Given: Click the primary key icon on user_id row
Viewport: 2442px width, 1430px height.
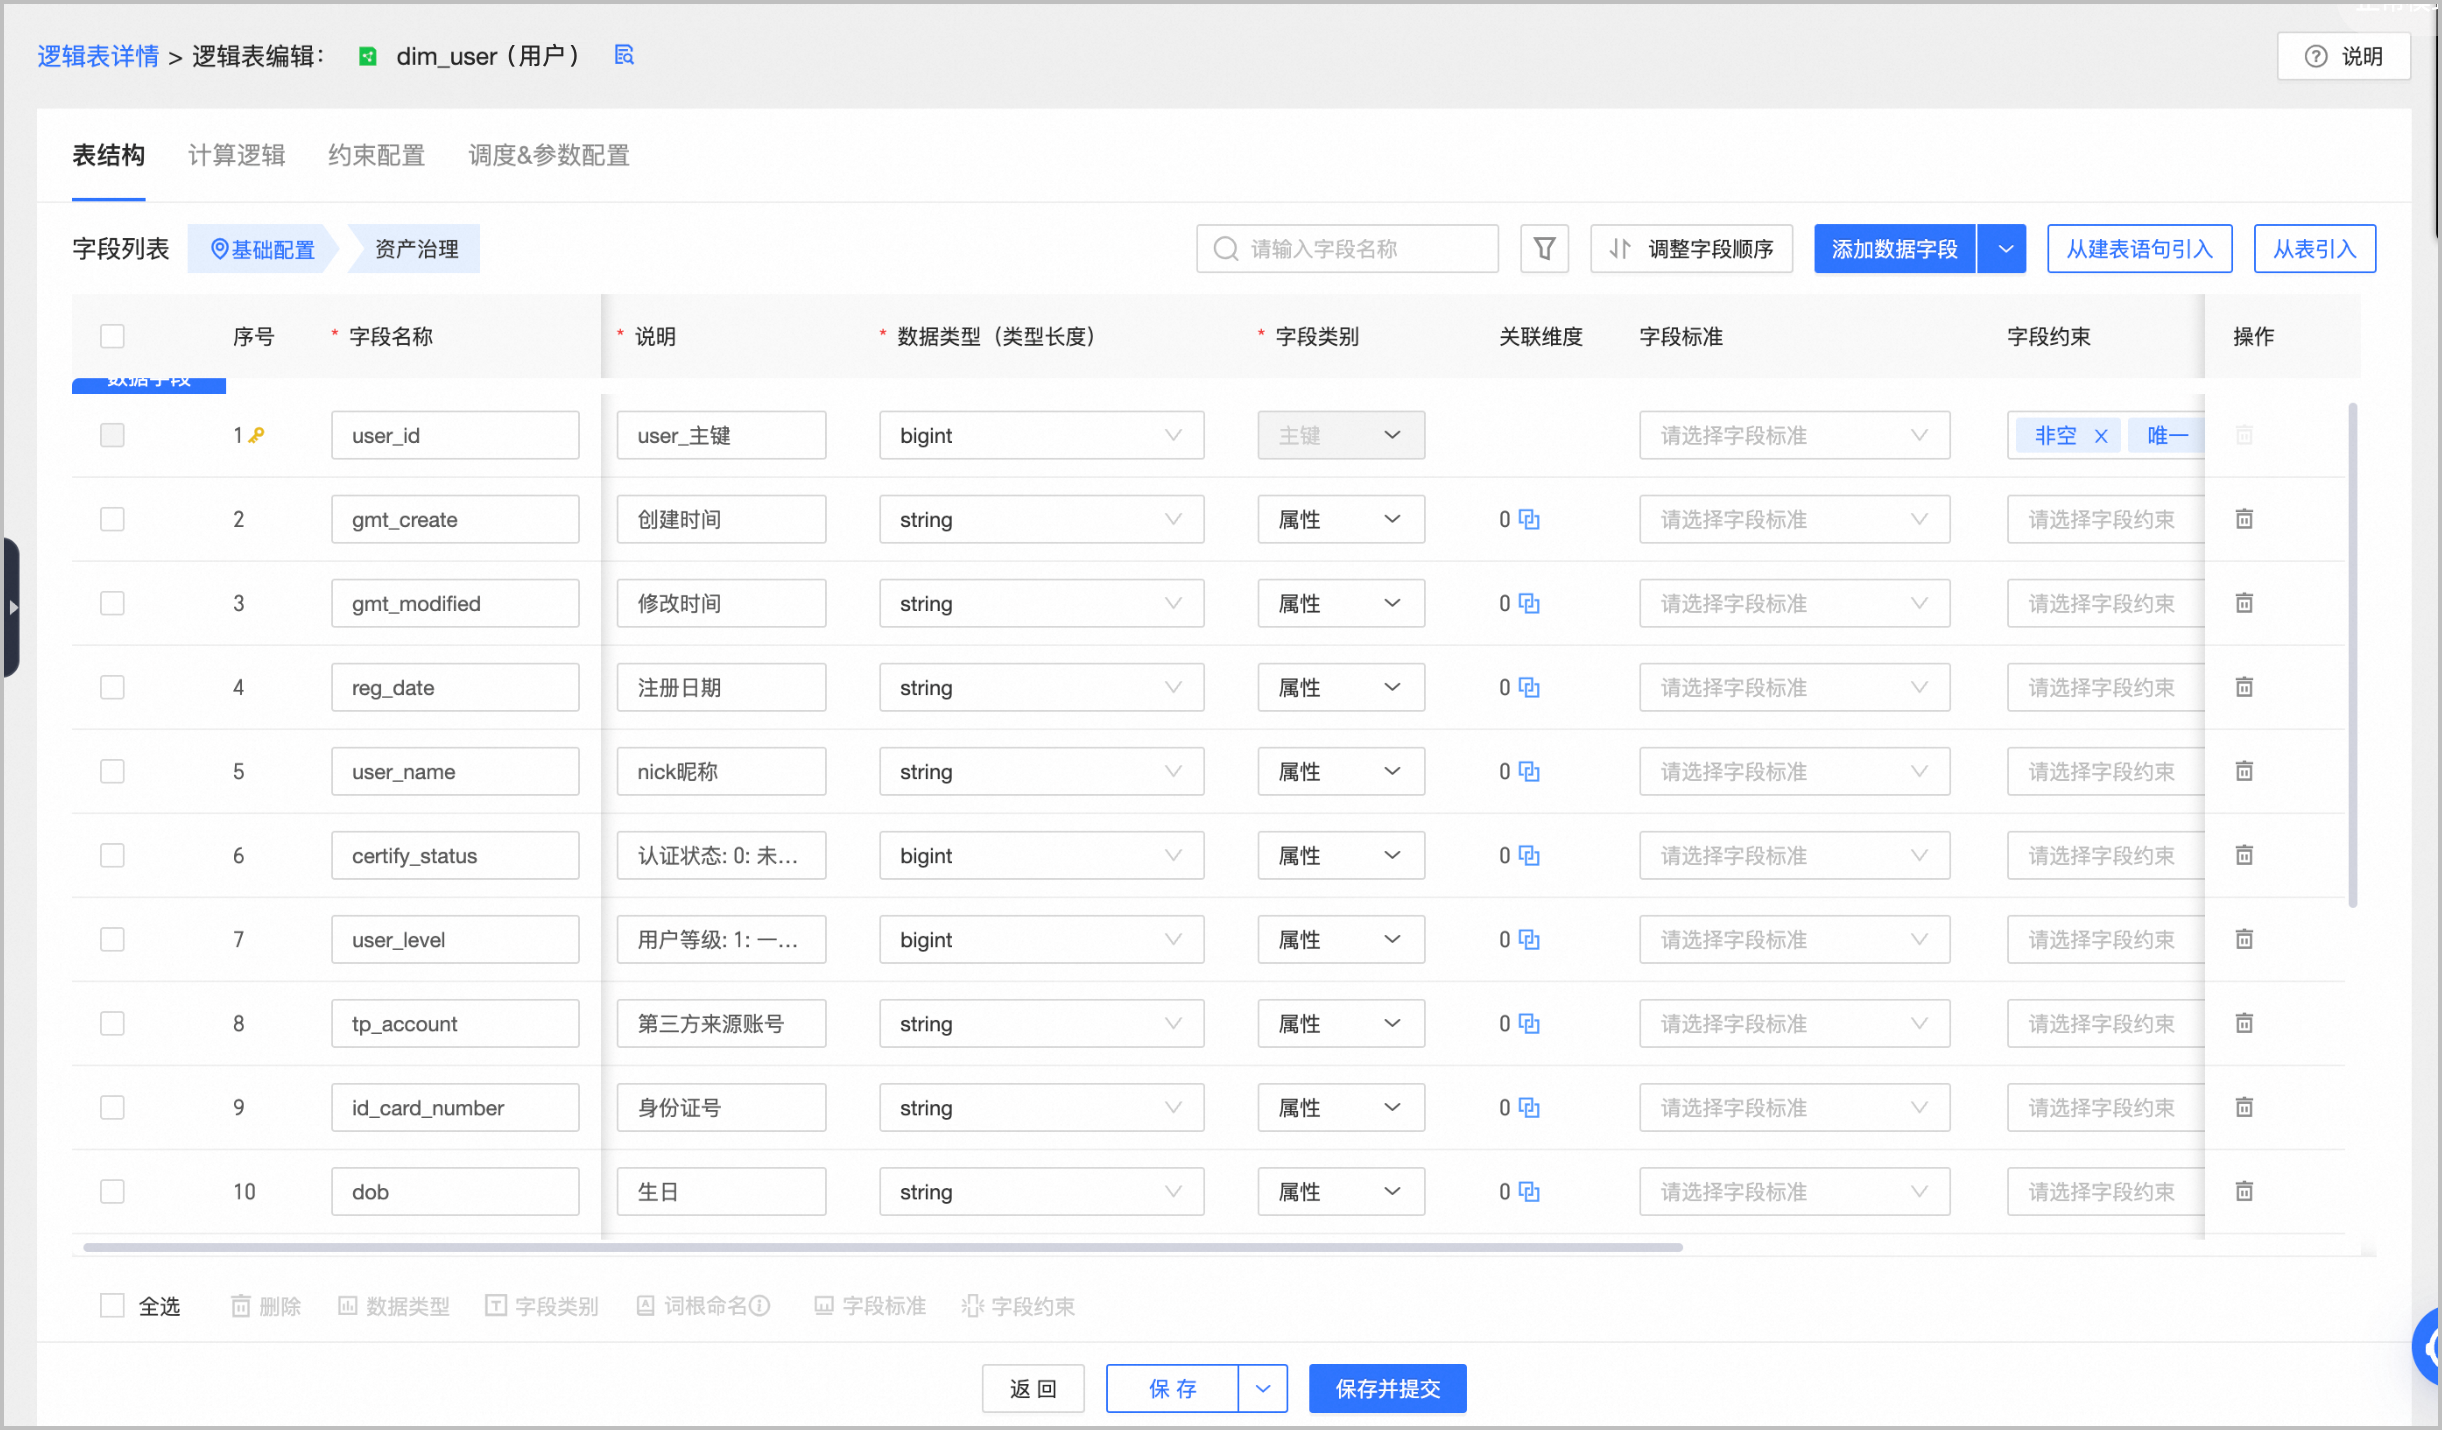Looking at the screenshot, I should click(257, 435).
